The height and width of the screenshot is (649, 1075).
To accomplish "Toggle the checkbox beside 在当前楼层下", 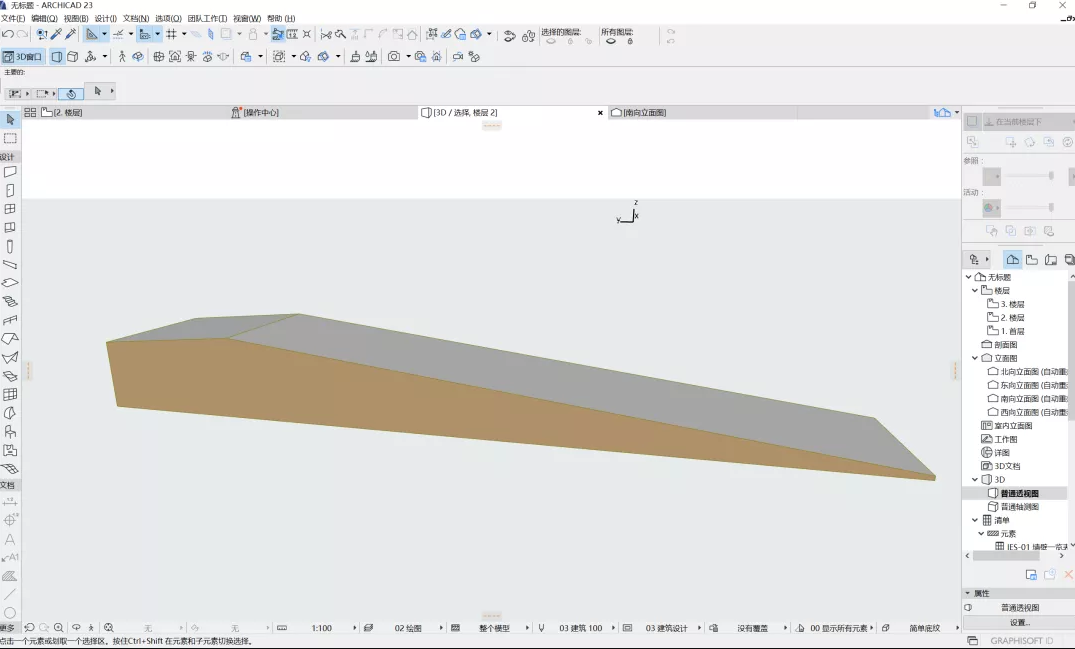I will [971, 122].
